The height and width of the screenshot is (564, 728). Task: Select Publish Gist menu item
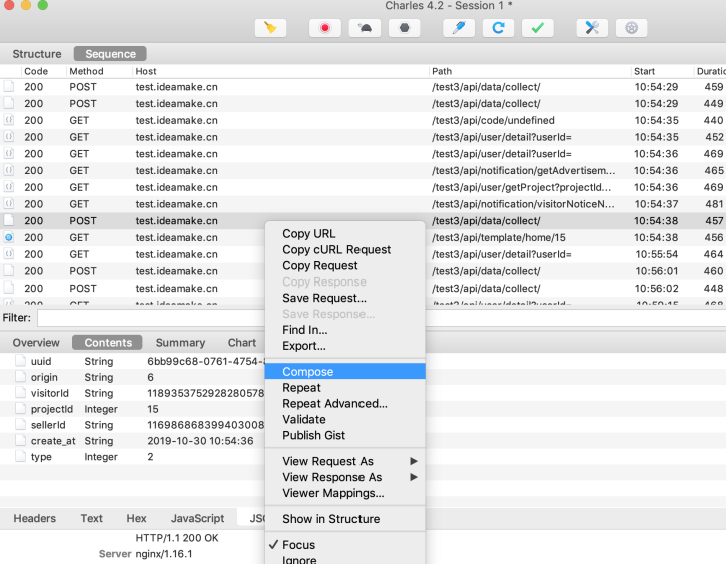pyautogui.click(x=345, y=435)
